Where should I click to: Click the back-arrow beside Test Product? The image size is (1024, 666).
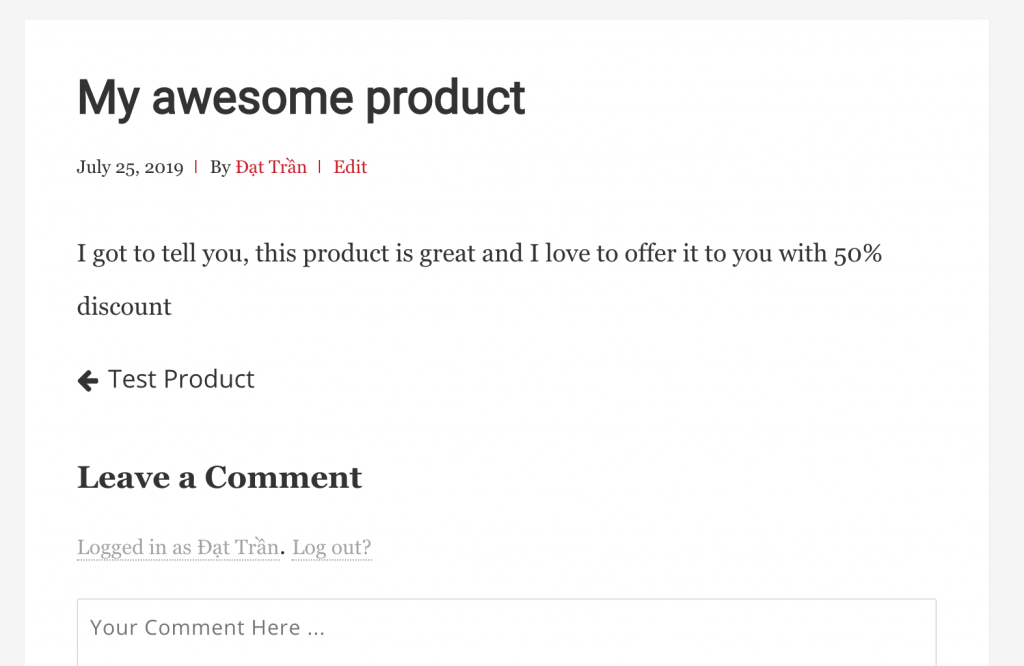pos(88,380)
